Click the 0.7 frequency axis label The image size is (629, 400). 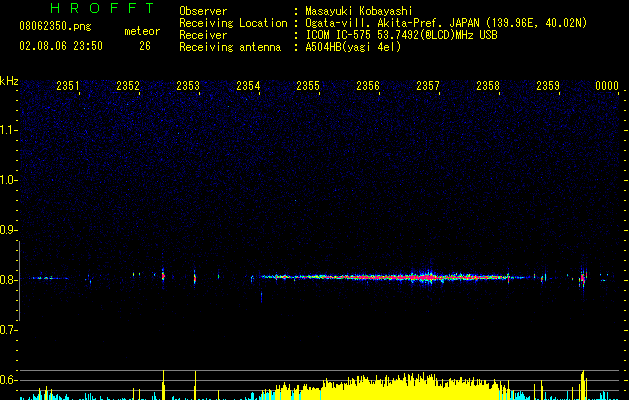click(x=8, y=330)
